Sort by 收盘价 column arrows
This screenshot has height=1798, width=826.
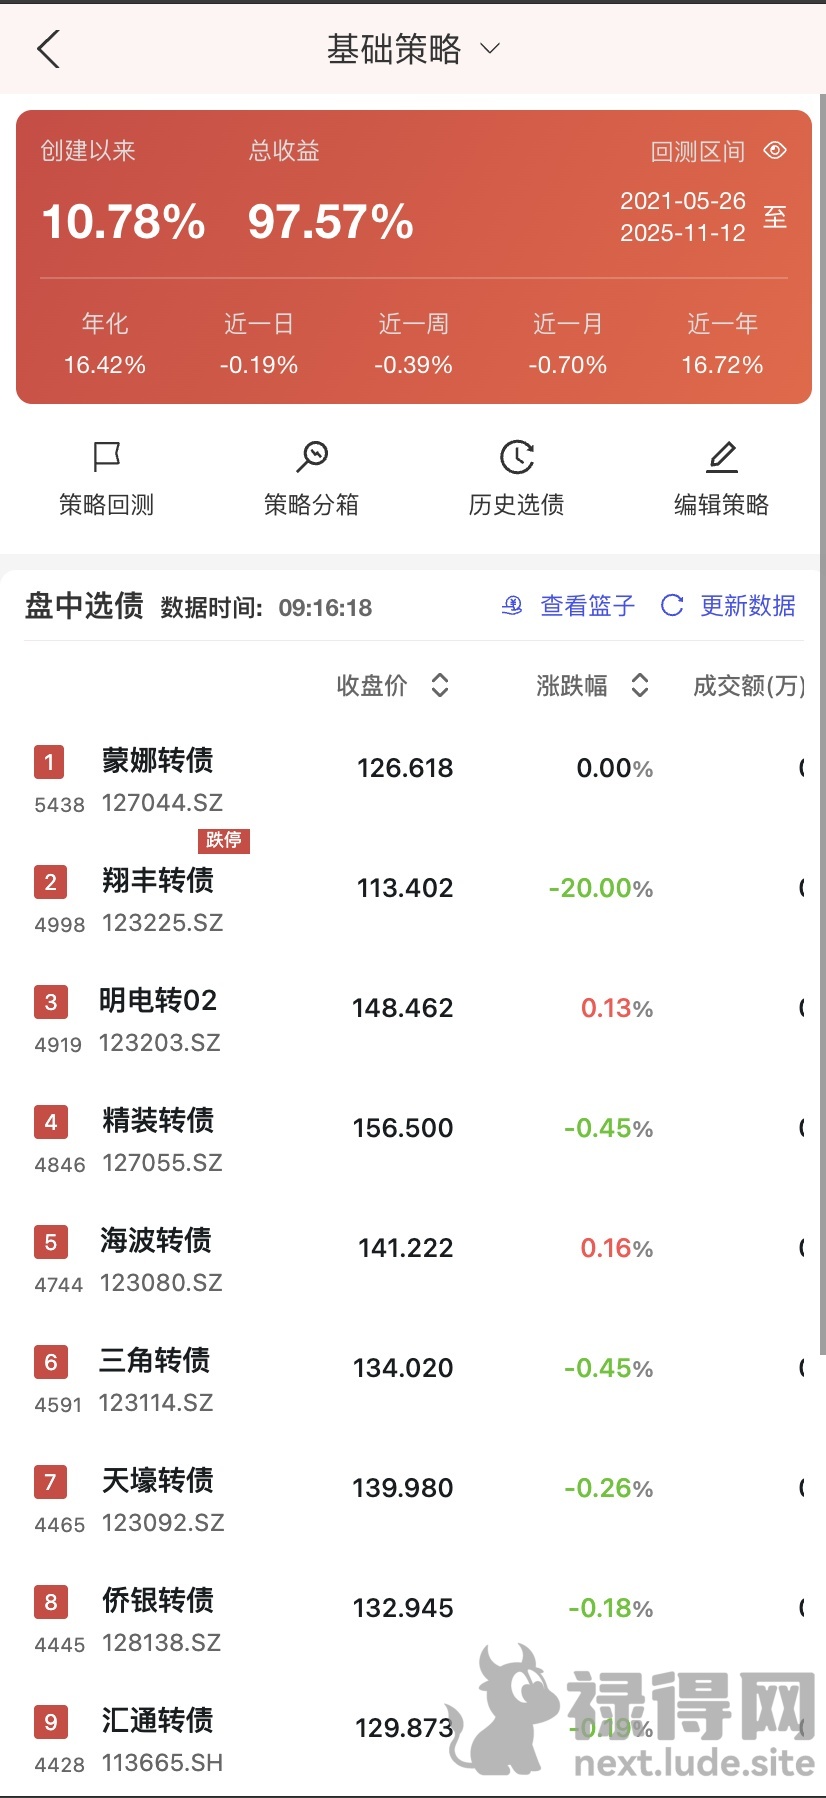click(x=440, y=685)
